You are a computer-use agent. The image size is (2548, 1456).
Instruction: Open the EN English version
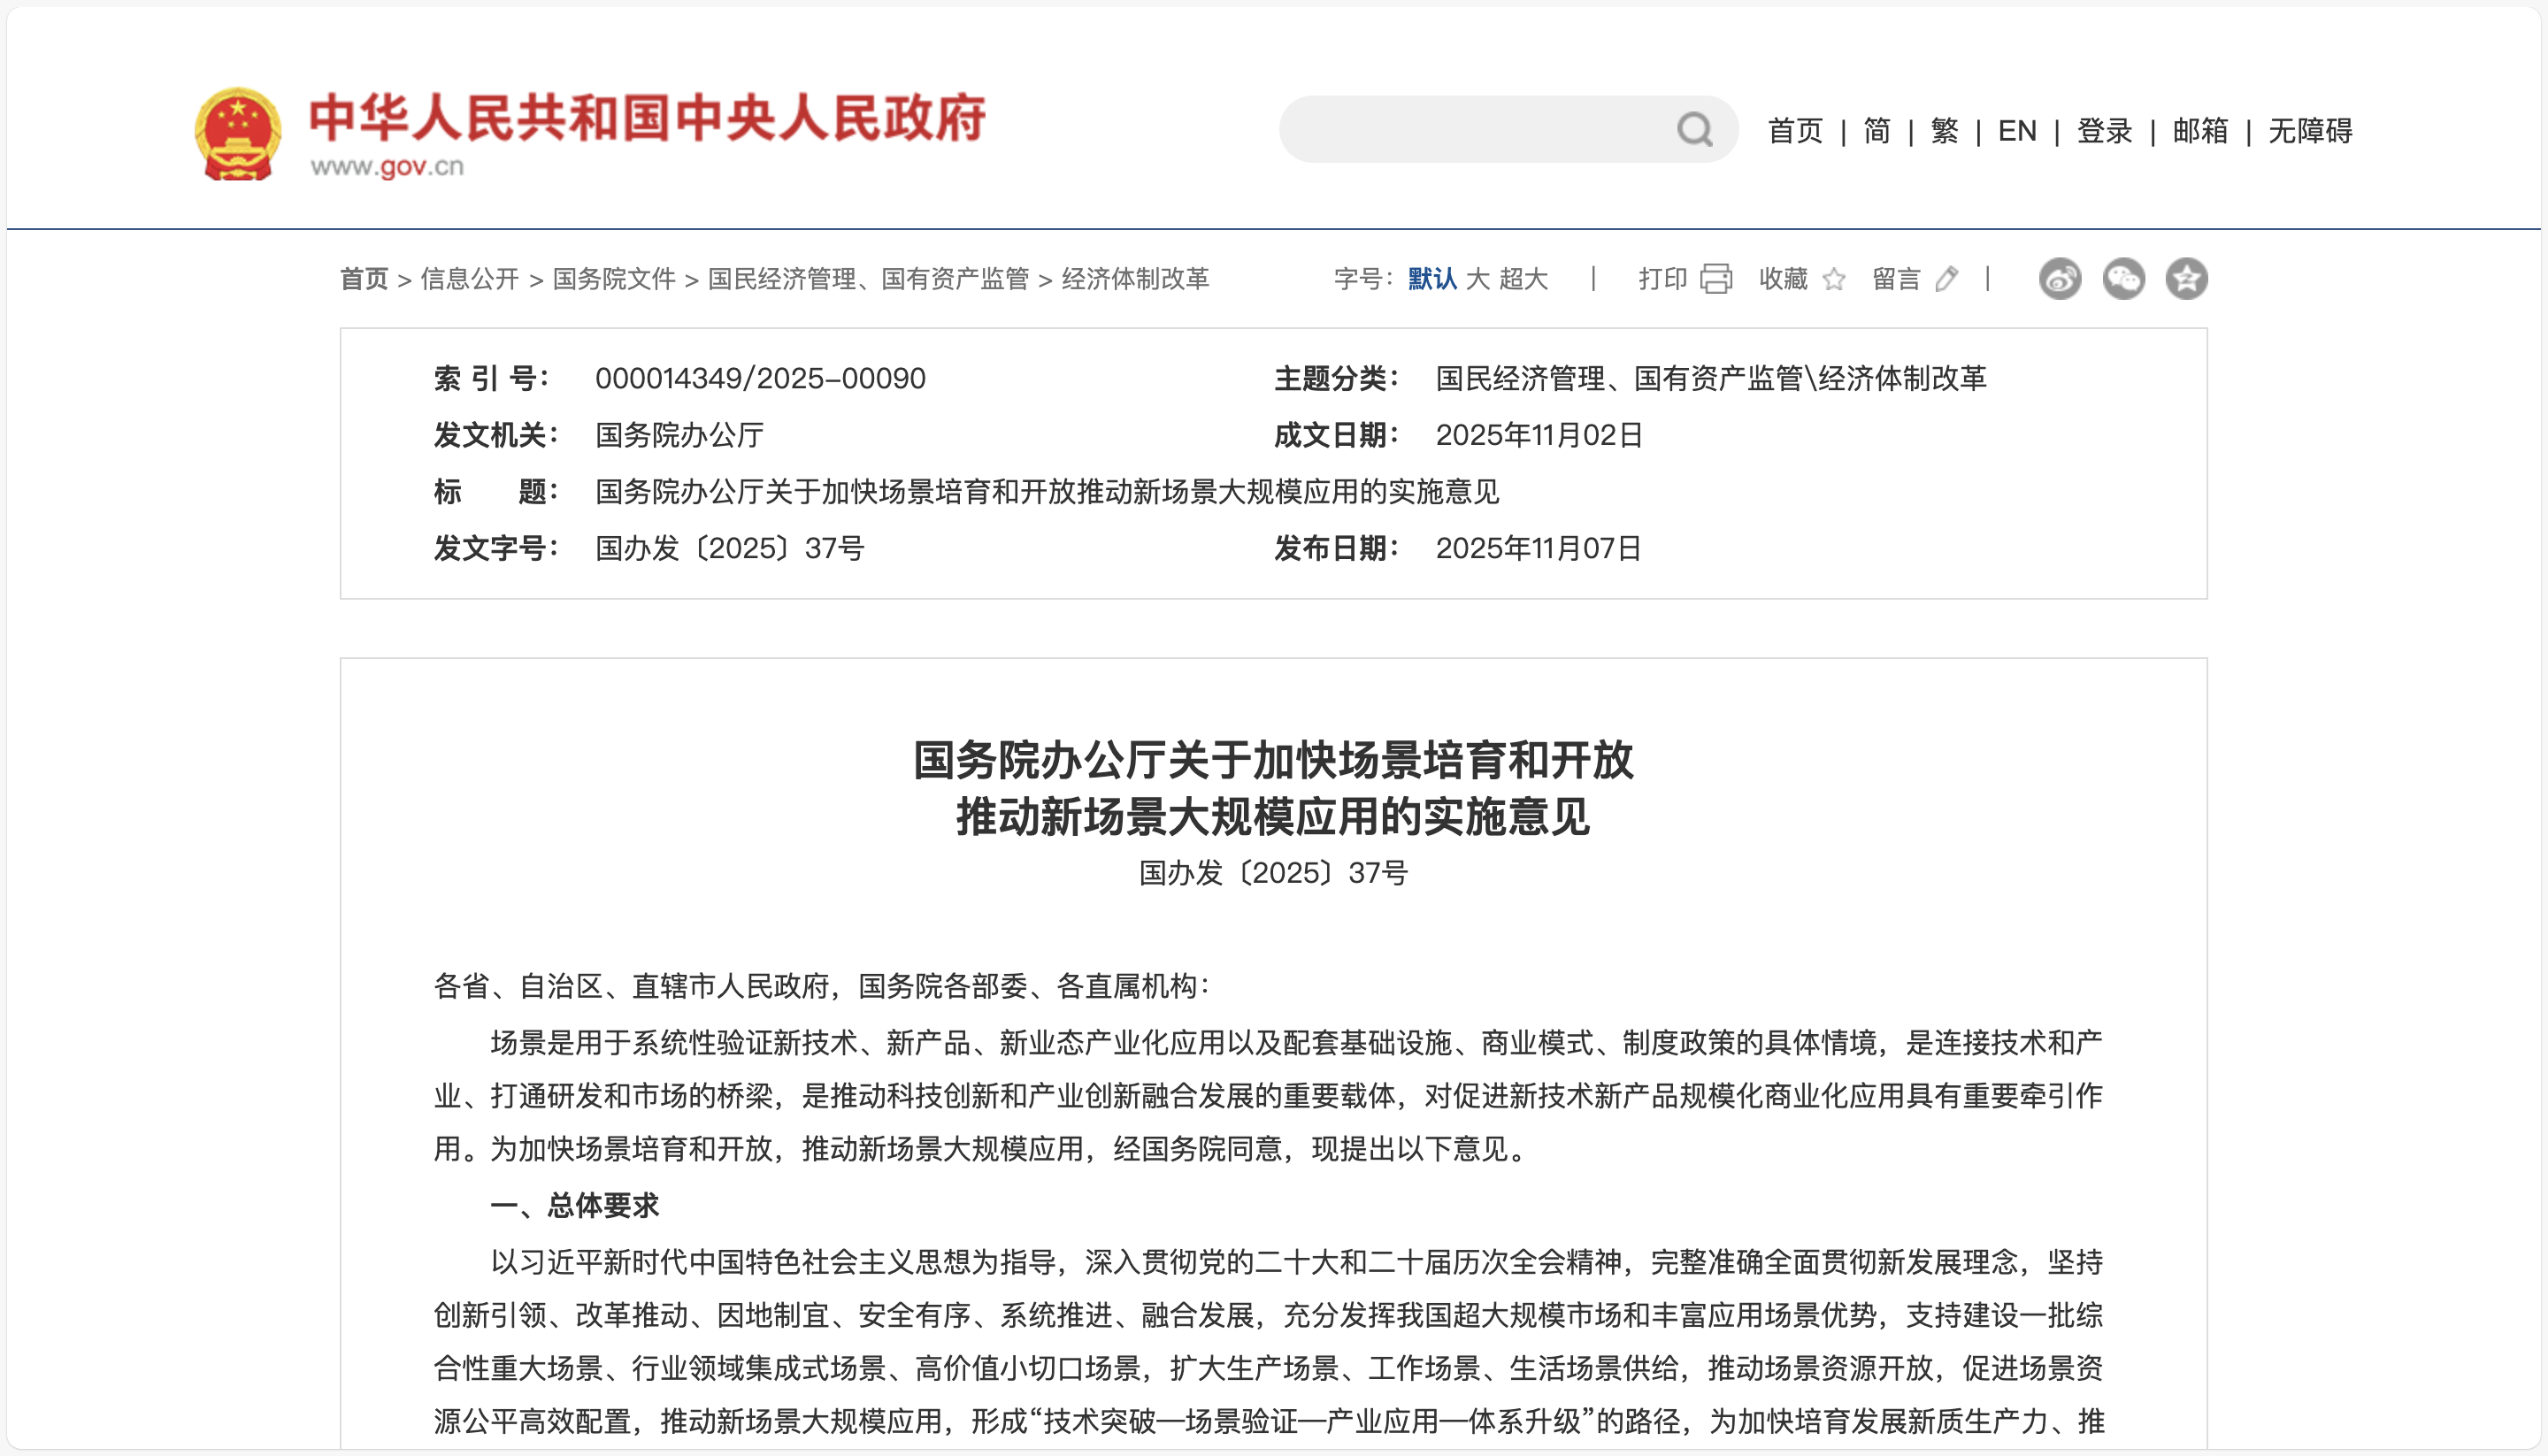2018,130
